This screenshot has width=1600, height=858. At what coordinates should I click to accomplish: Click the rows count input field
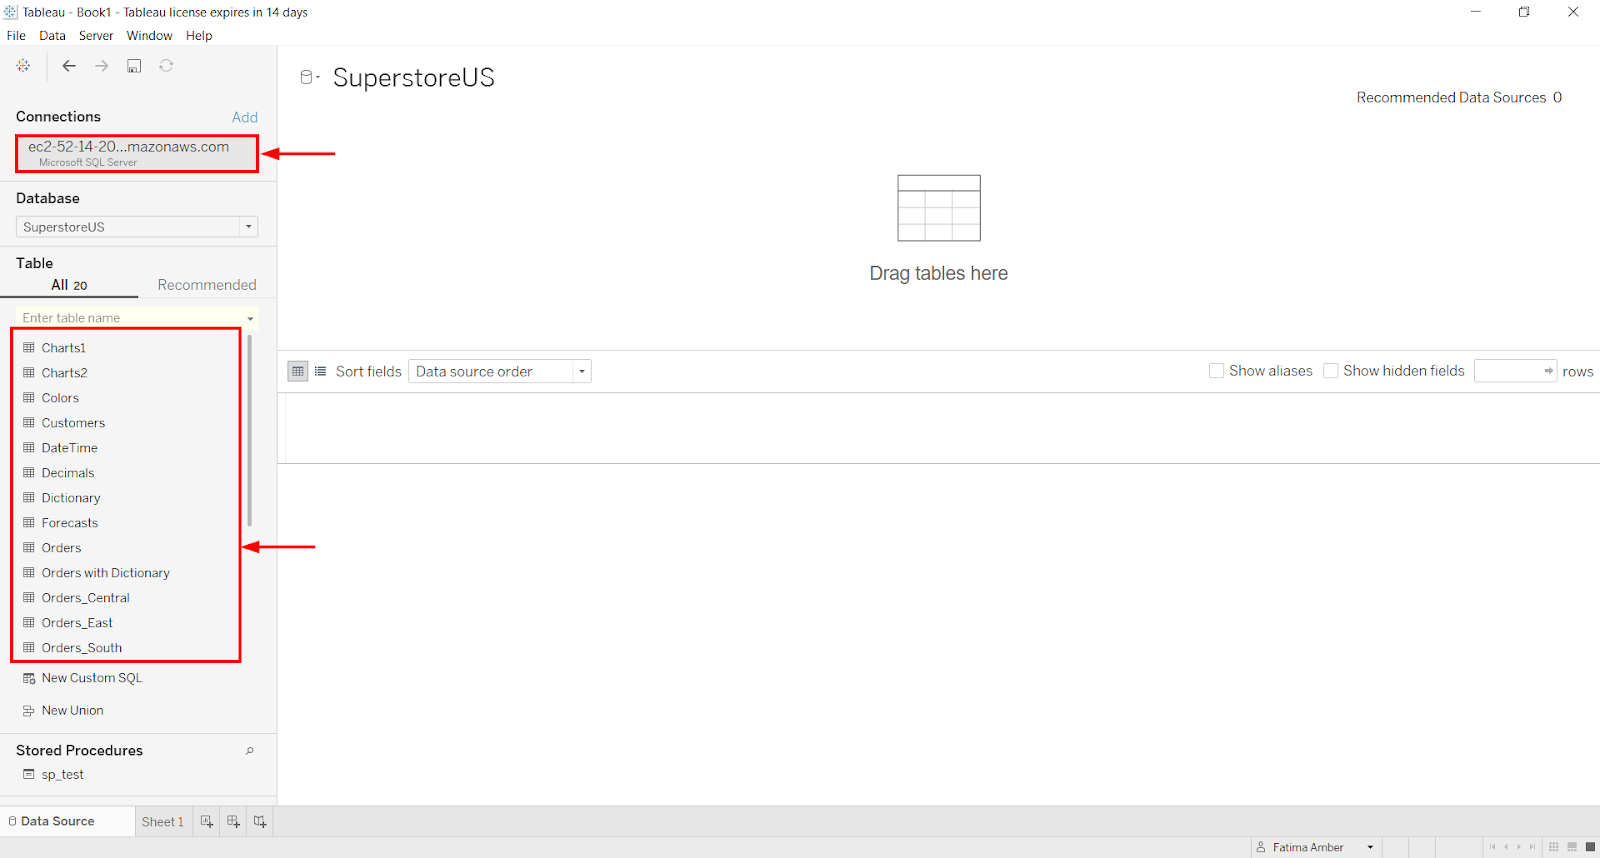click(1509, 371)
